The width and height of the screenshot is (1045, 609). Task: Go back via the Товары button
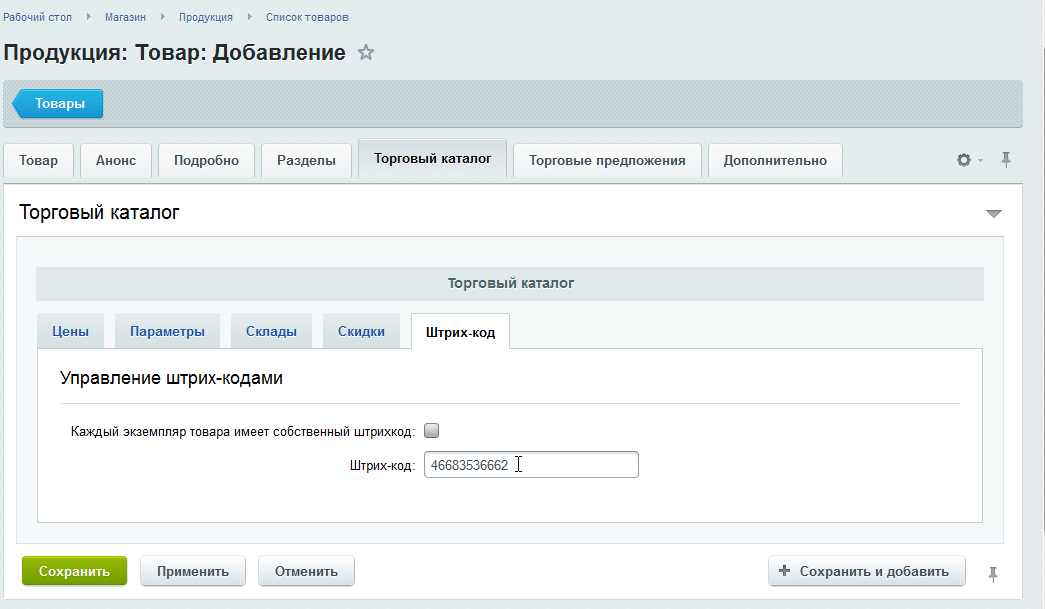(58, 103)
